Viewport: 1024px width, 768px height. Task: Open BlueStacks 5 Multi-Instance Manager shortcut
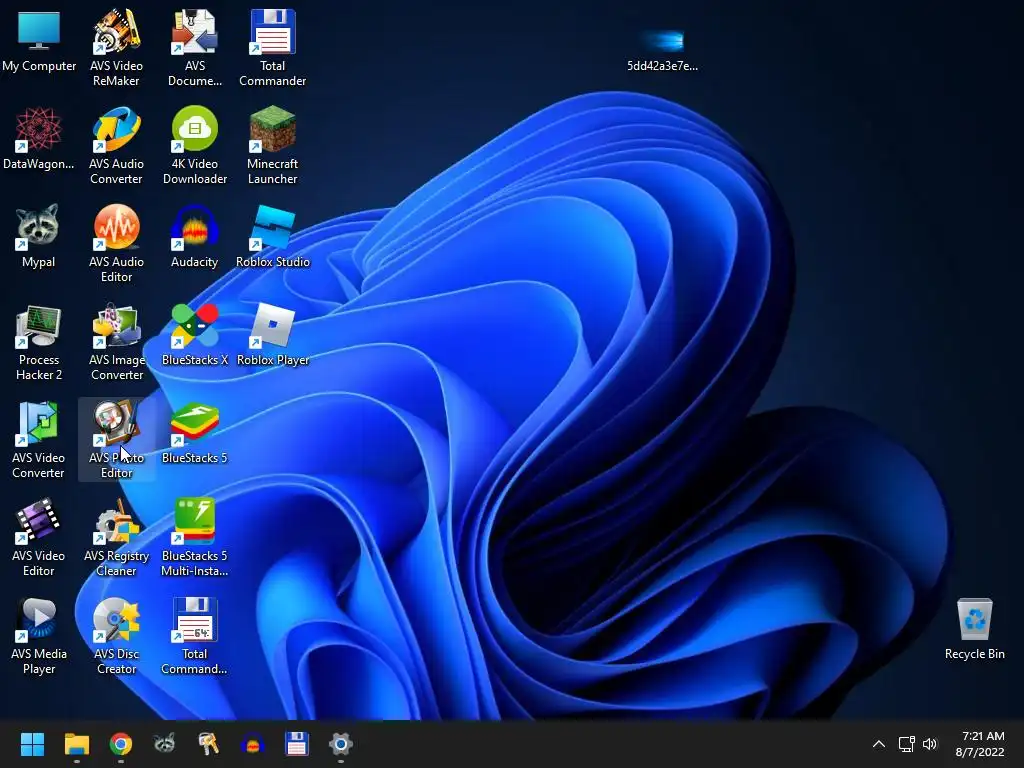[x=195, y=537]
